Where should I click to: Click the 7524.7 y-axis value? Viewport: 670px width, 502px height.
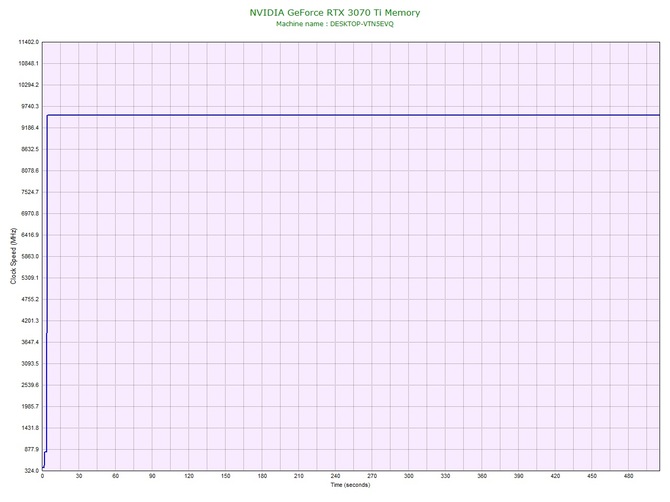click(x=30, y=192)
